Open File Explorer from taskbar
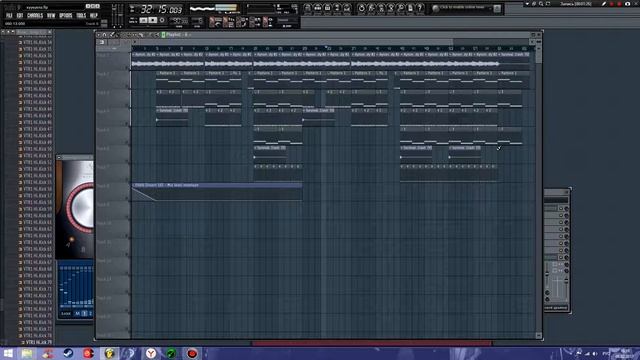This screenshot has height=360, width=640. tap(27, 353)
